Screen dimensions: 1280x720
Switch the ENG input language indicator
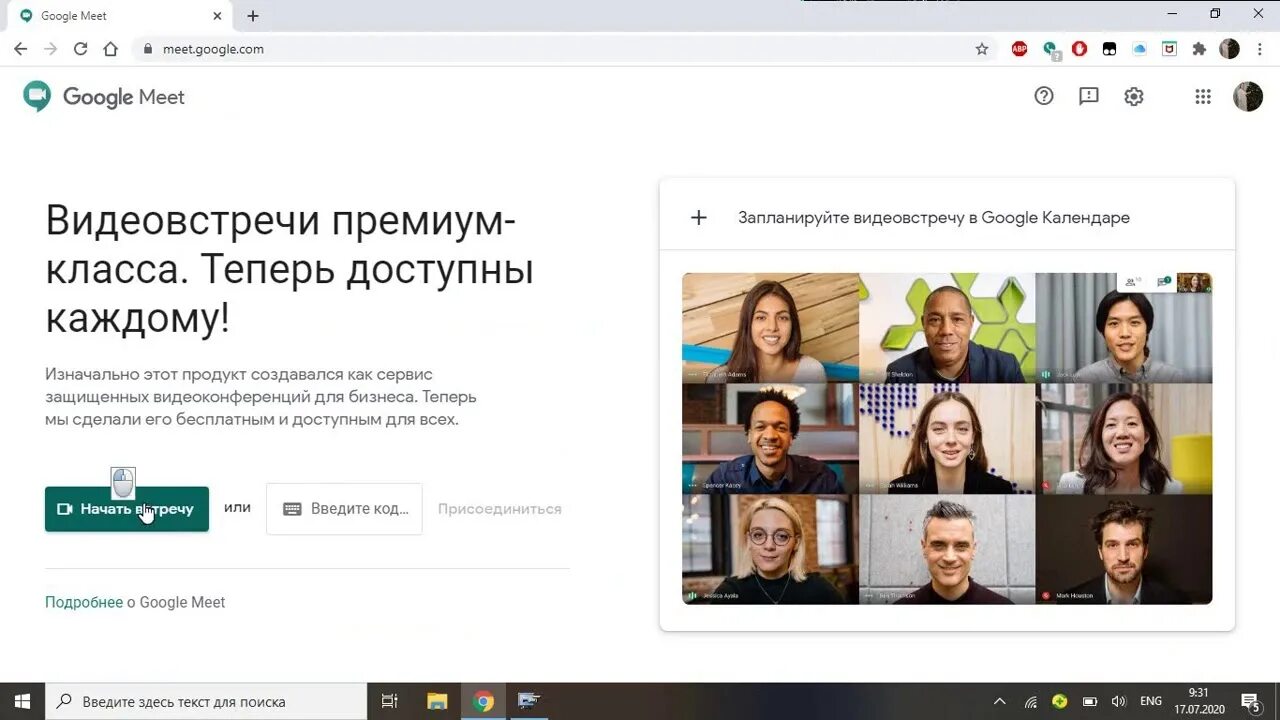[1150, 701]
